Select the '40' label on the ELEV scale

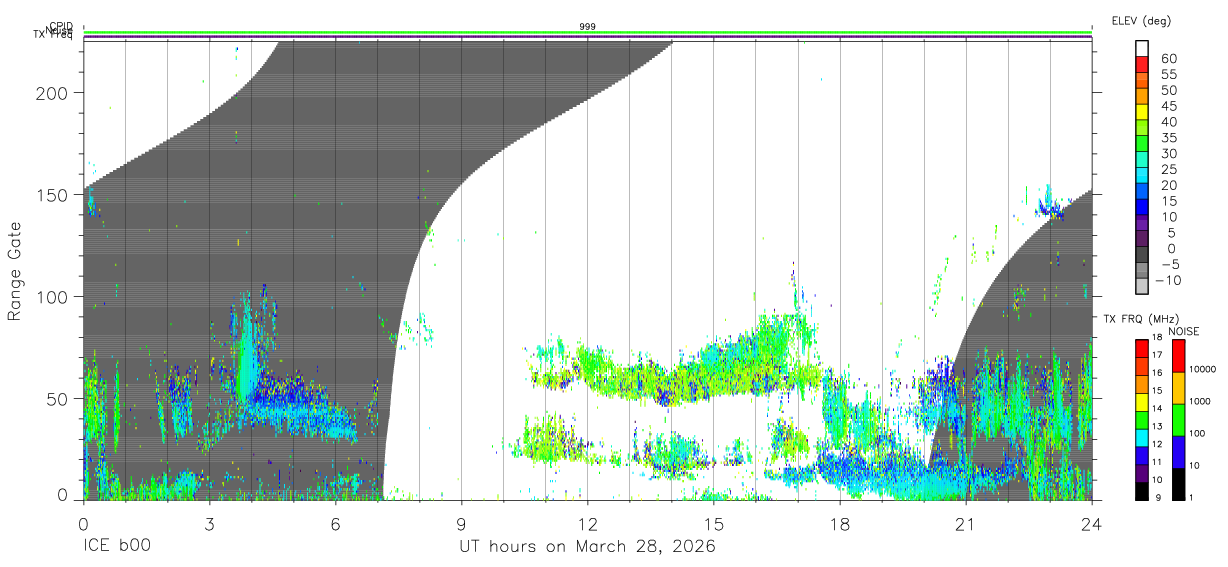[x=1169, y=122]
